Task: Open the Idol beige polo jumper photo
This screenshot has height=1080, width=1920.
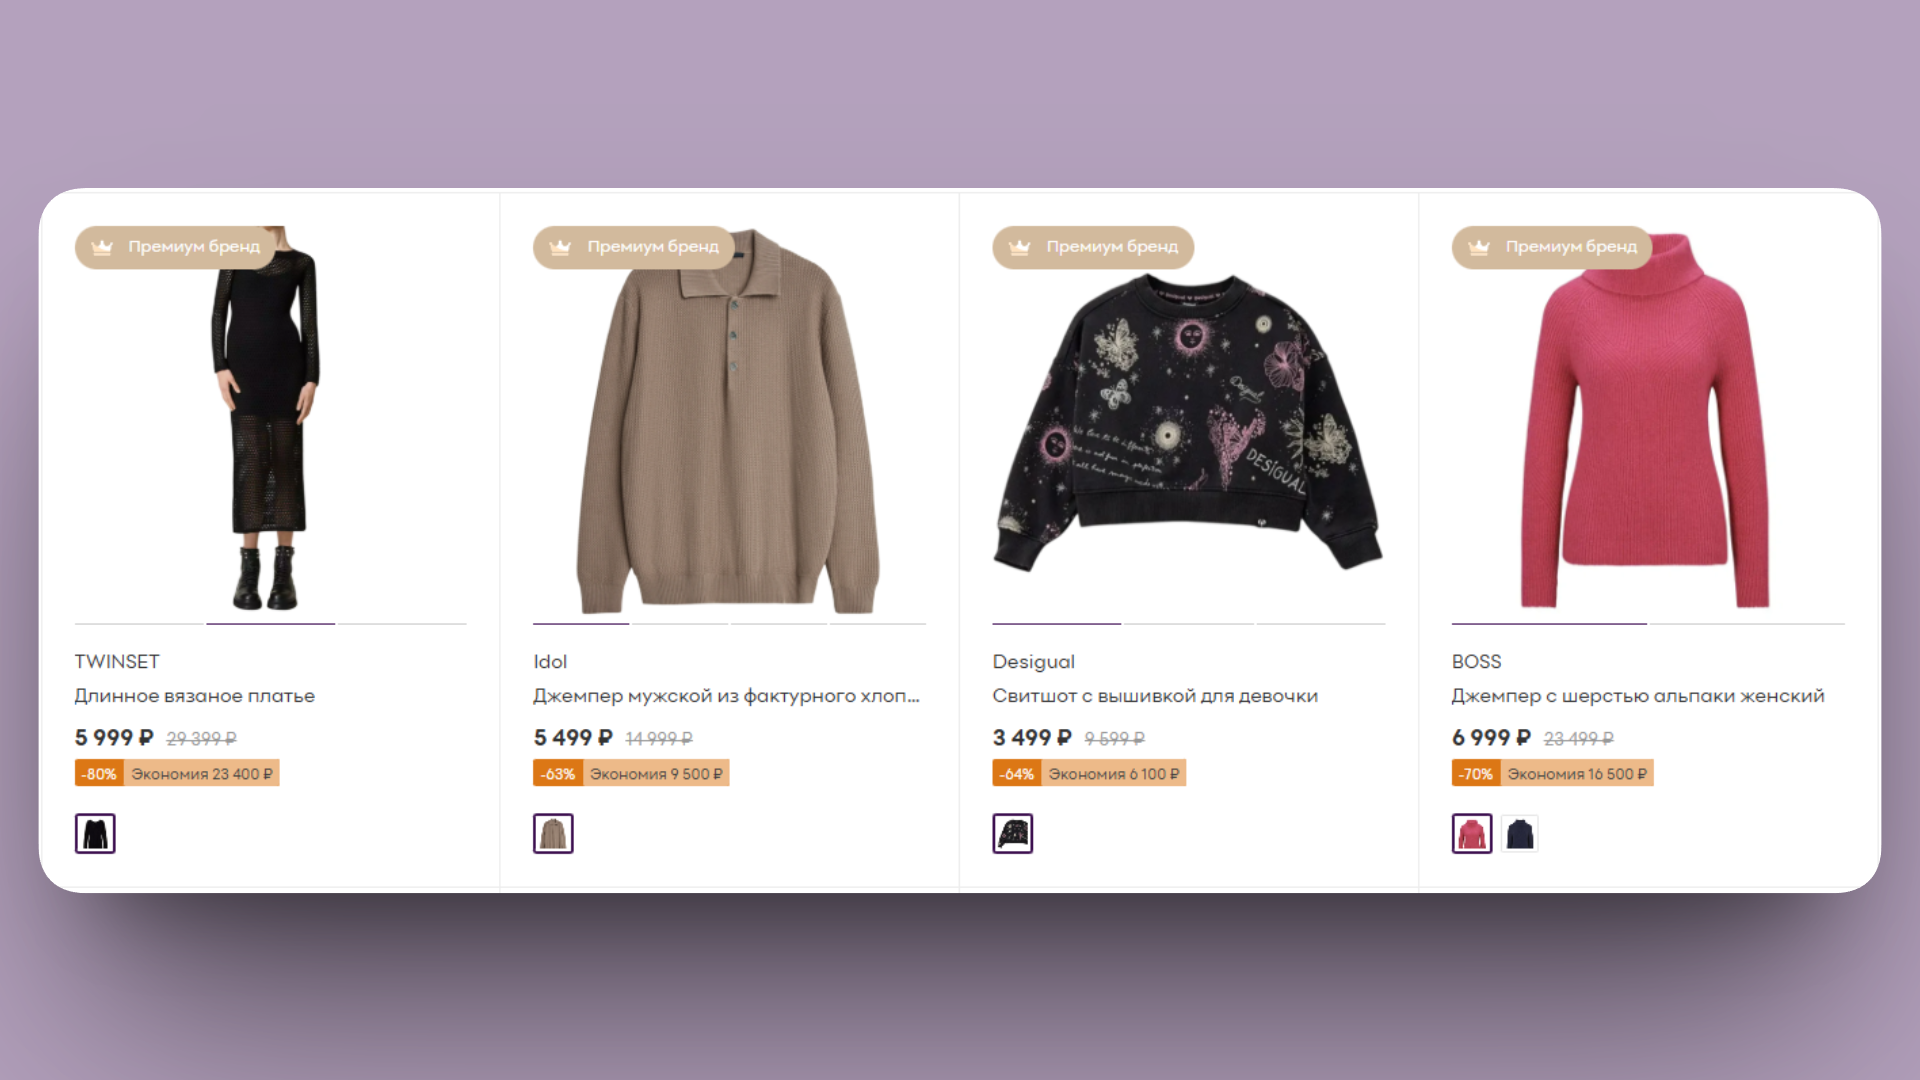Action: (728, 421)
